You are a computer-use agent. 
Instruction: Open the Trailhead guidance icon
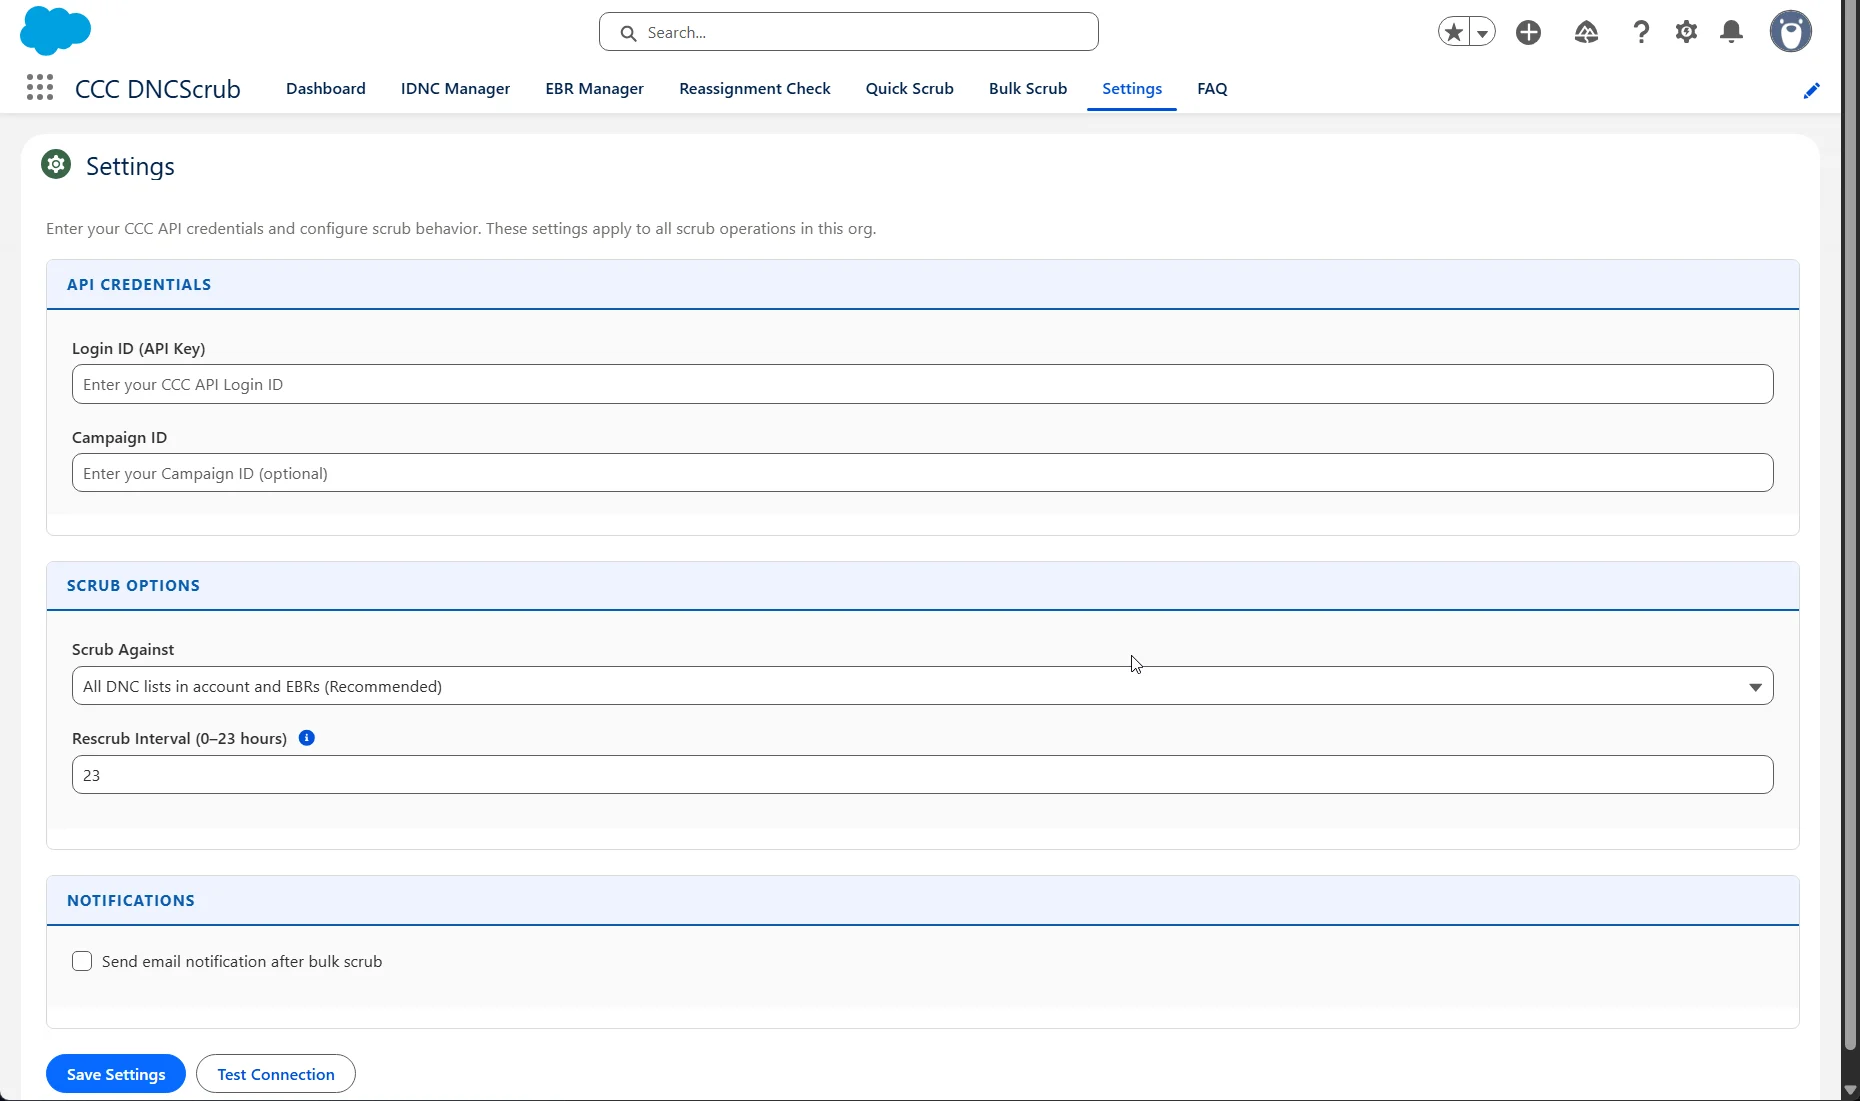tap(1586, 32)
